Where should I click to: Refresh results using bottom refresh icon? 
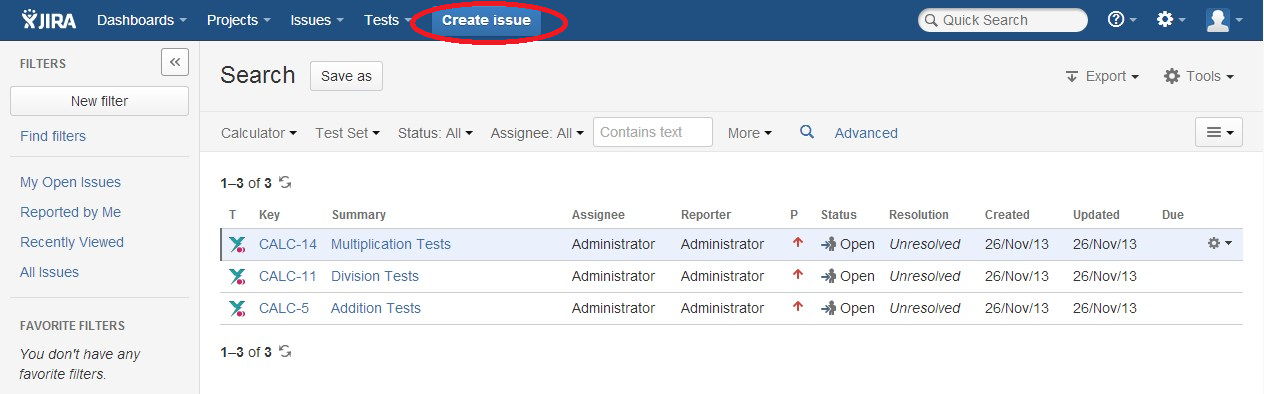(285, 351)
